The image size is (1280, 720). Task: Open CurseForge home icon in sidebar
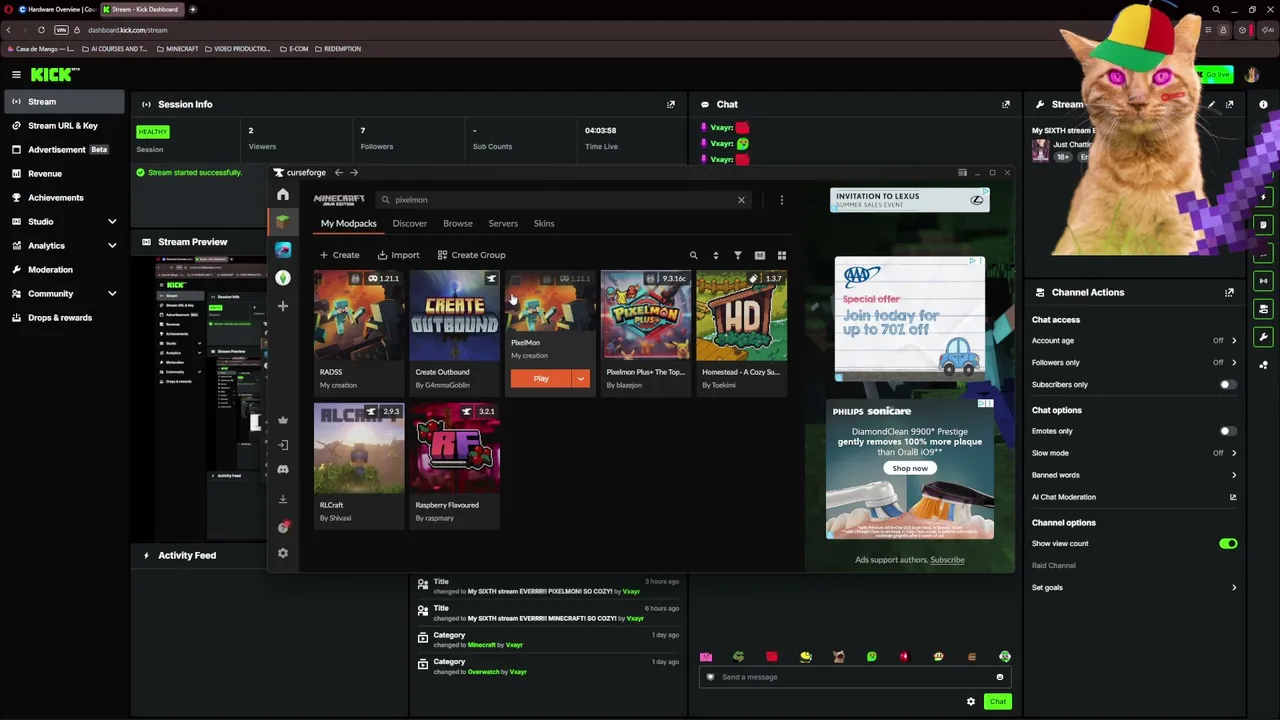click(x=283, y=195)
